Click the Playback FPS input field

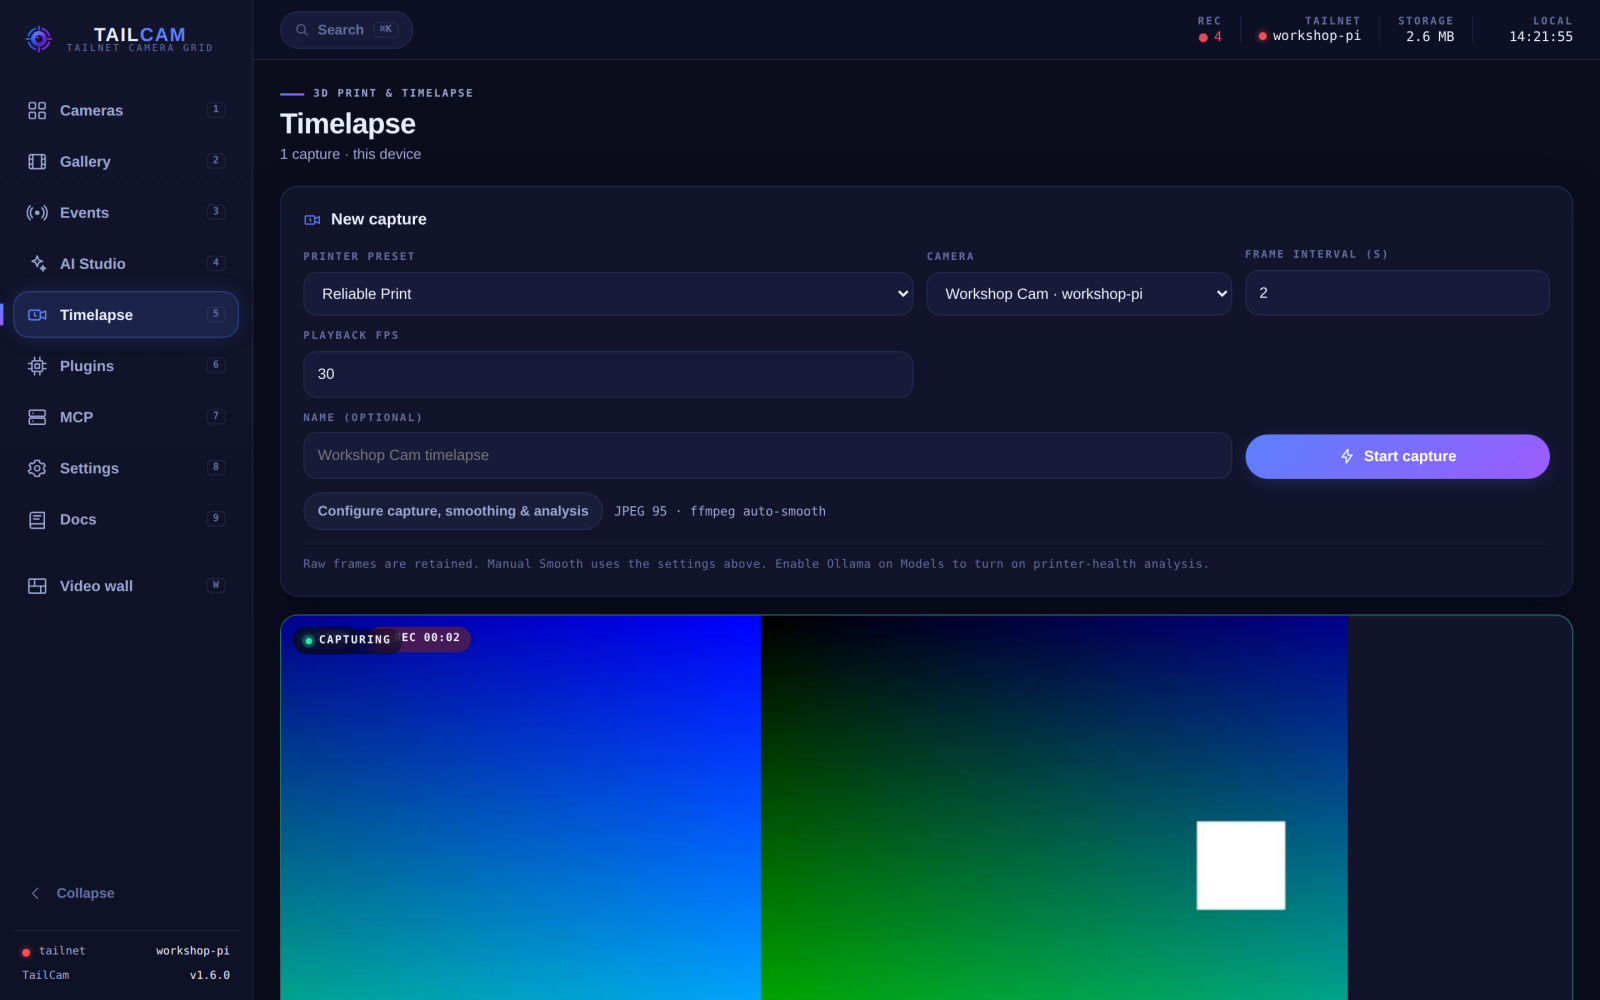608,374
